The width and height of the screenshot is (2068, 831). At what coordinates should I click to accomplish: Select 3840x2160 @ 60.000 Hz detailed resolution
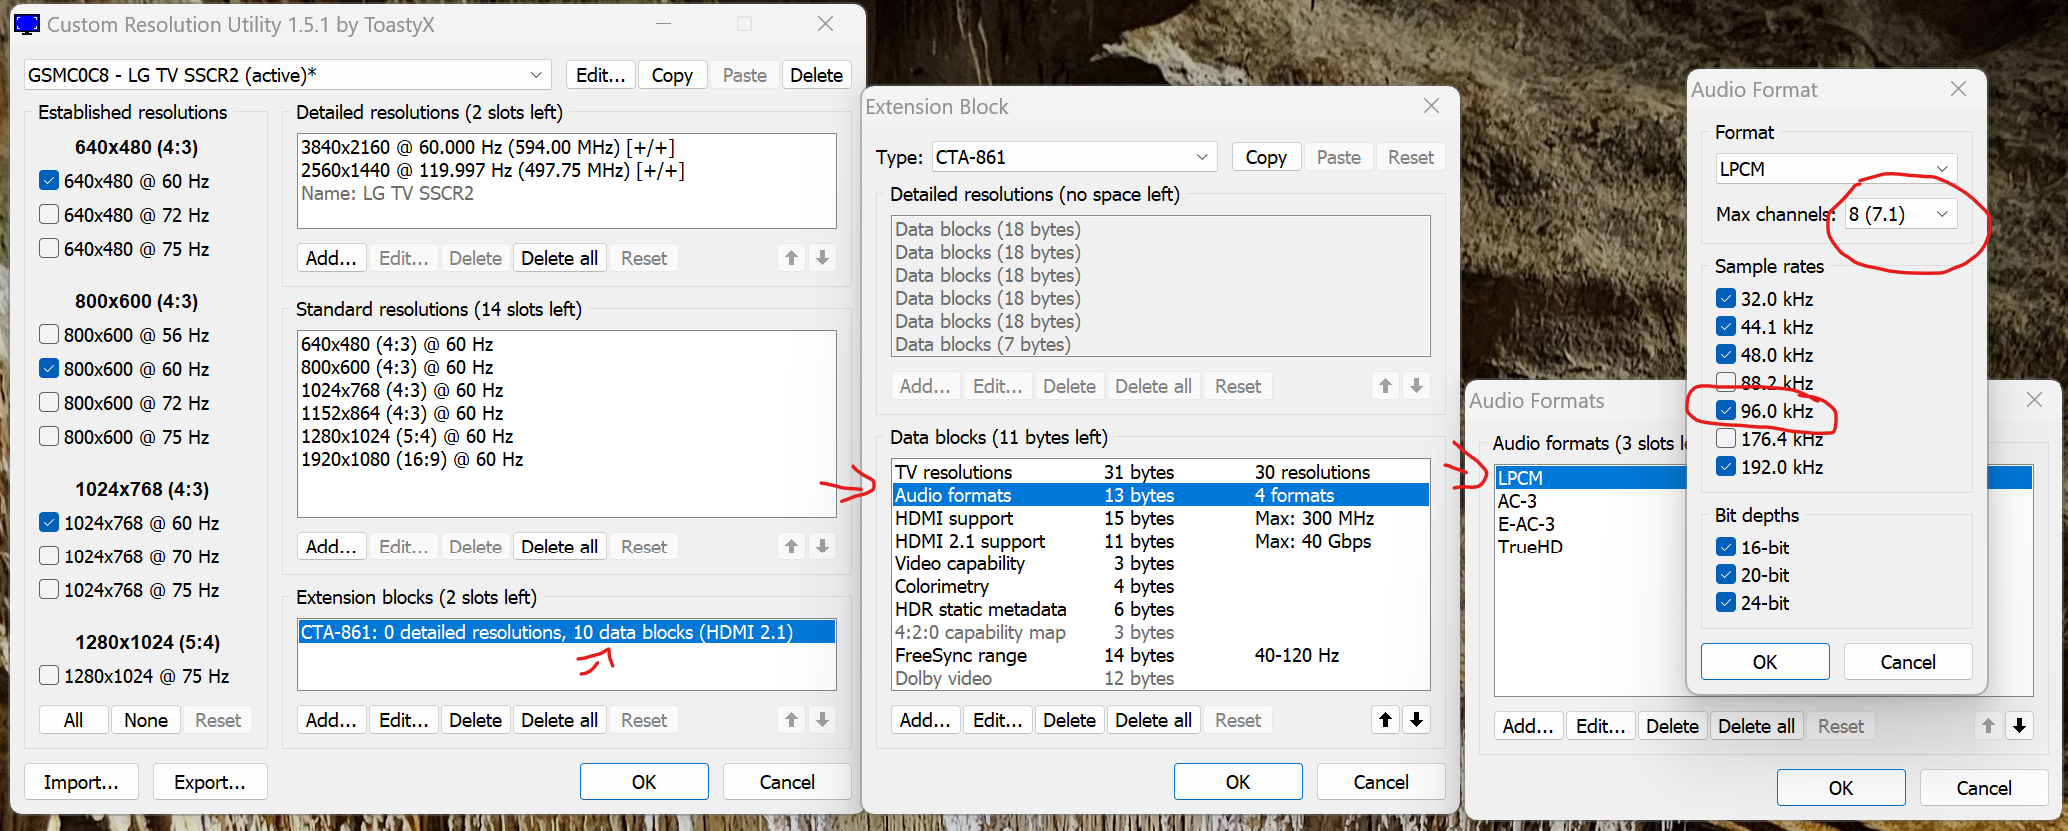coord(566,147)
